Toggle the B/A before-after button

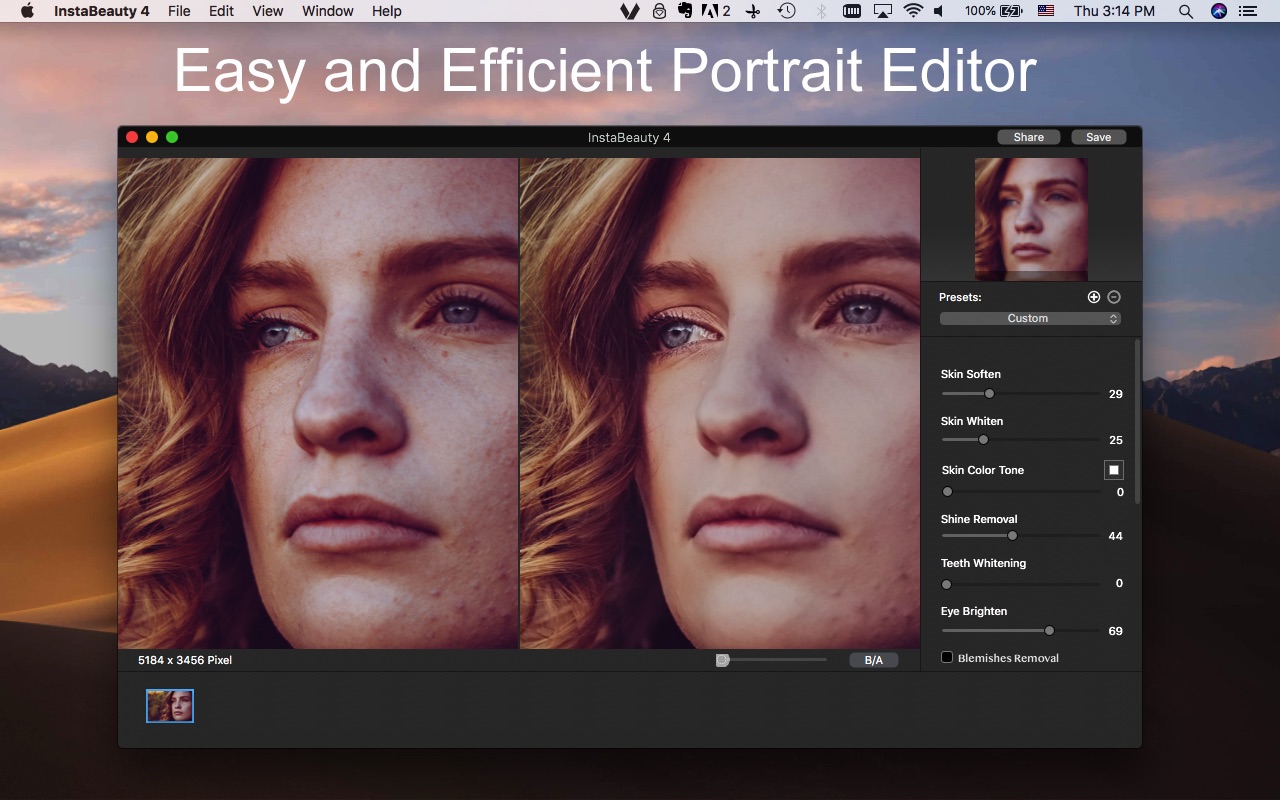pos(874,660)
